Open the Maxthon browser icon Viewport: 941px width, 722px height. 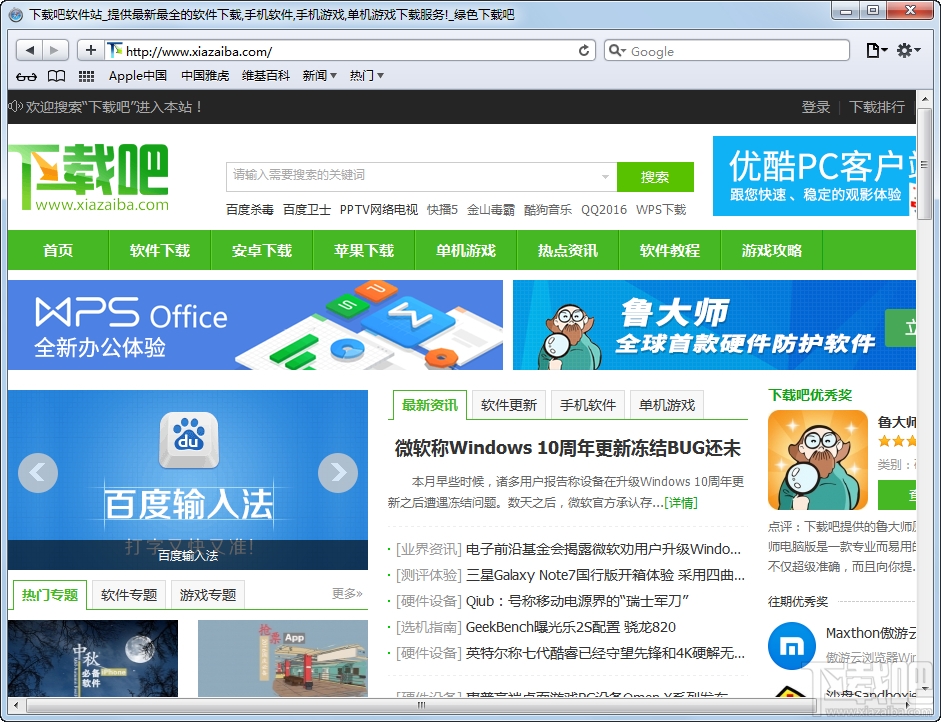point(792,646)
